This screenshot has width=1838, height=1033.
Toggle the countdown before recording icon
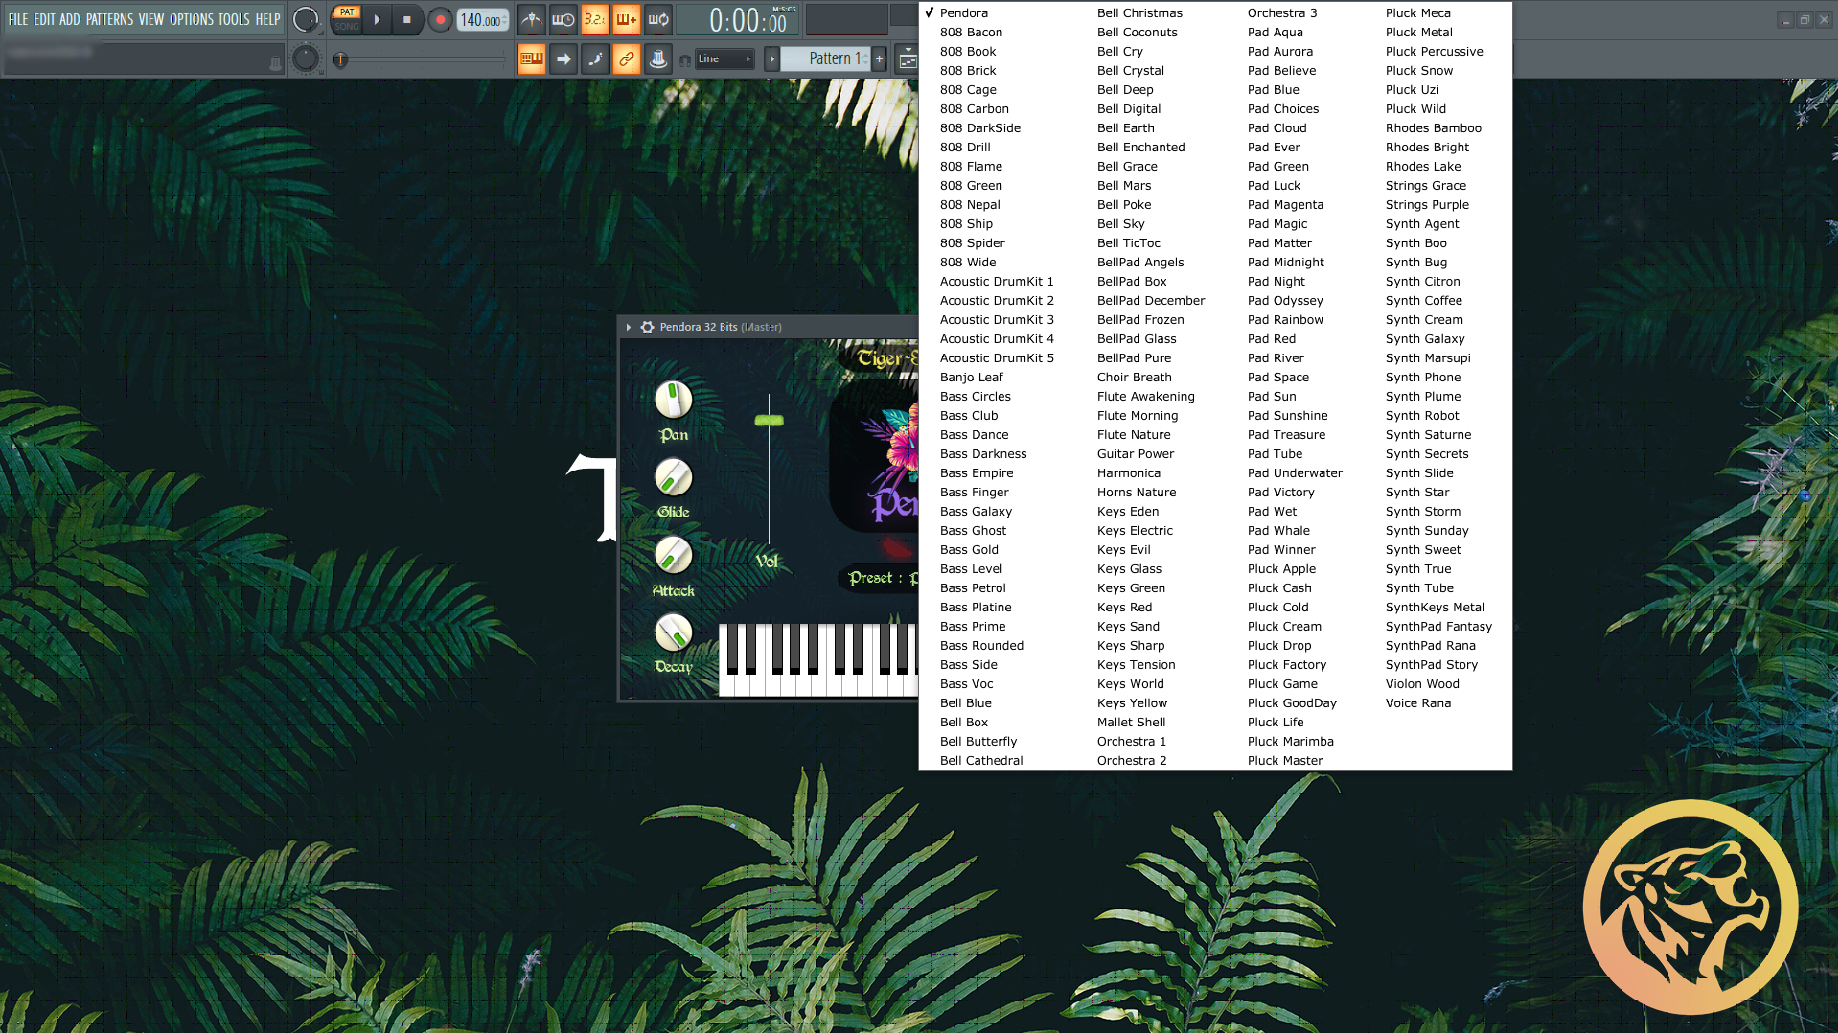(x=595, y=19)
